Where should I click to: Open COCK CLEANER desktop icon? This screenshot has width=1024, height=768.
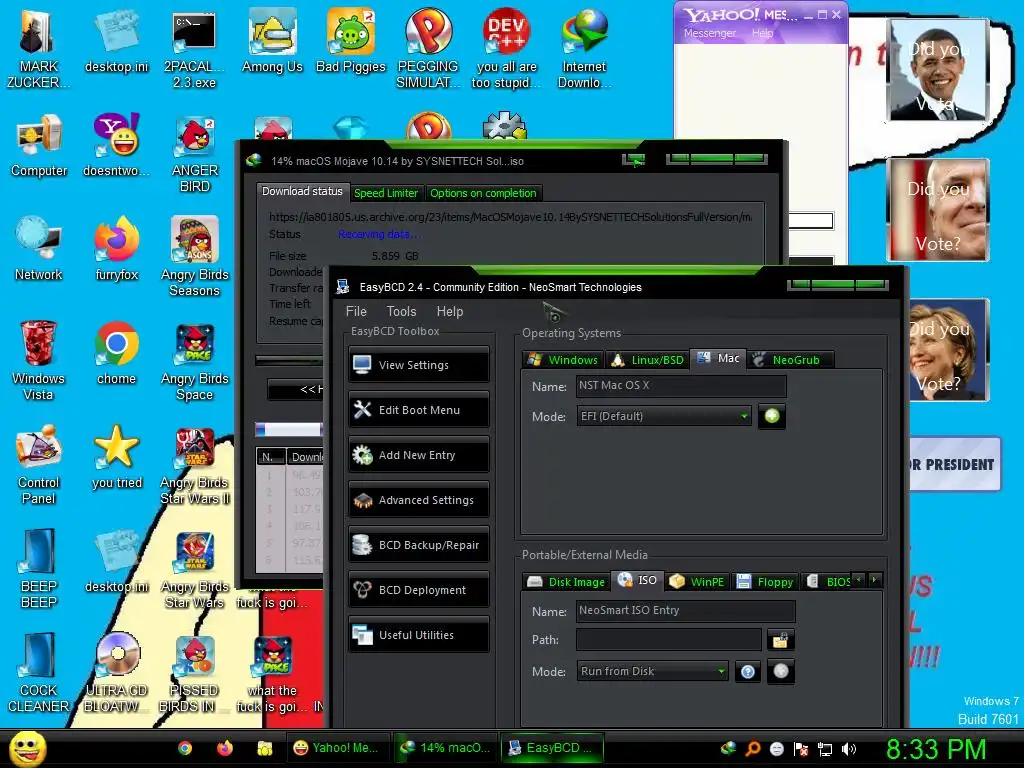point(38,673)
